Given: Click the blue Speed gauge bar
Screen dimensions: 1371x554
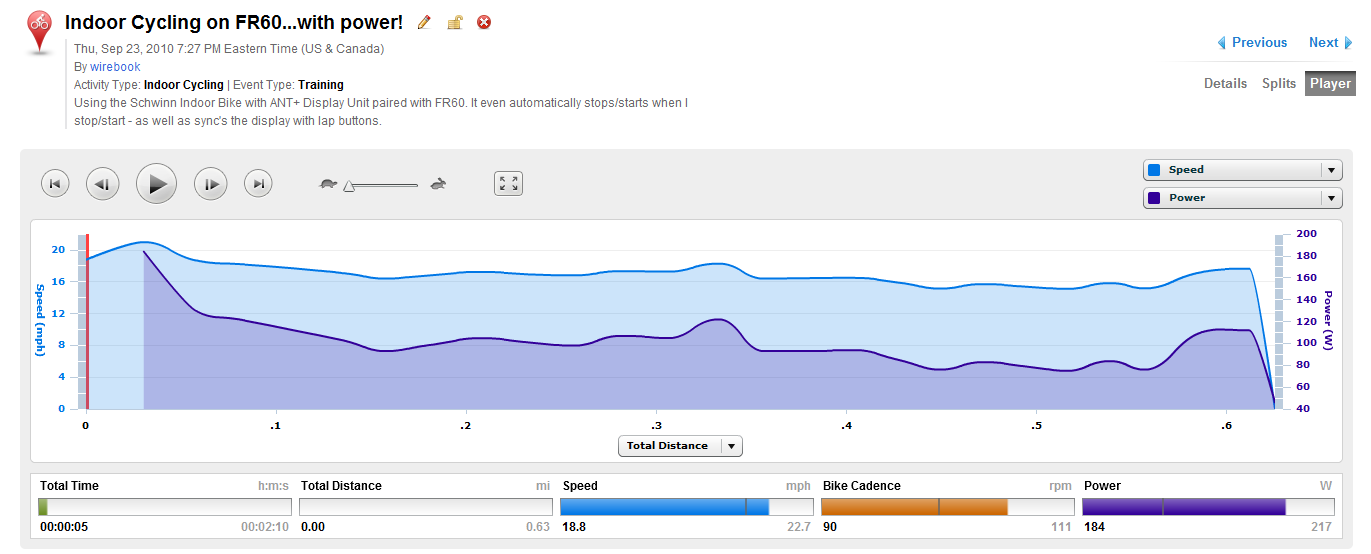Looking at the screenshot, I should (x=686, y=507).
